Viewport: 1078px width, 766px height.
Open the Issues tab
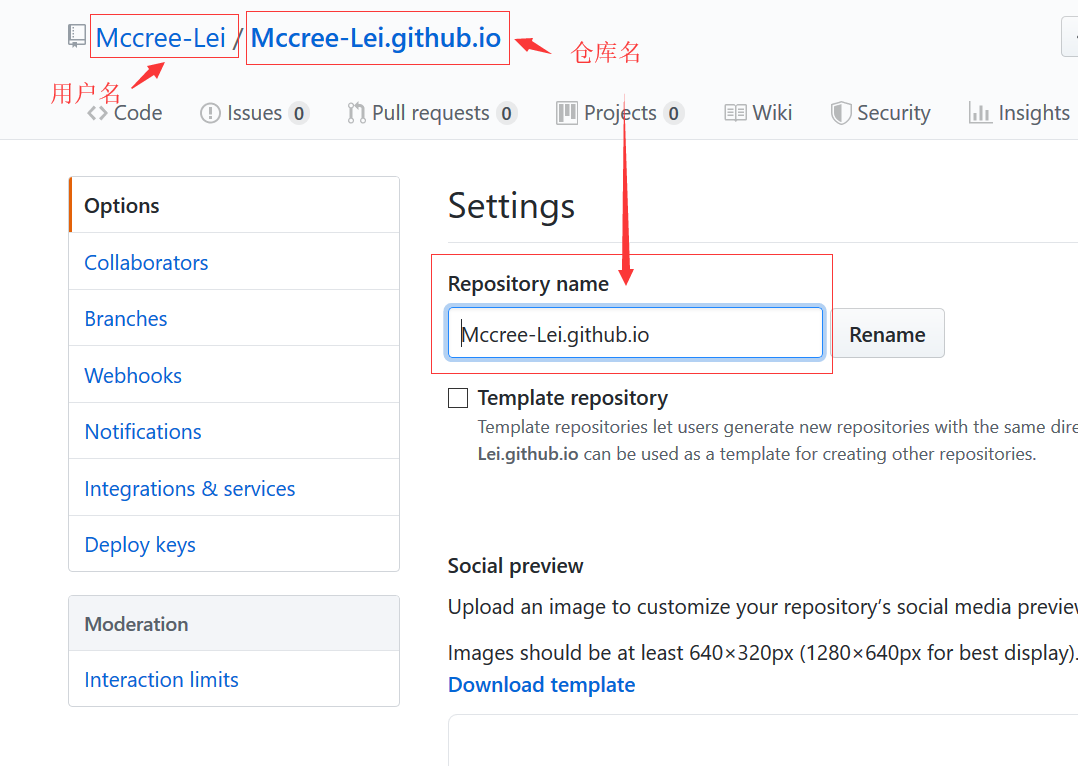254,114
